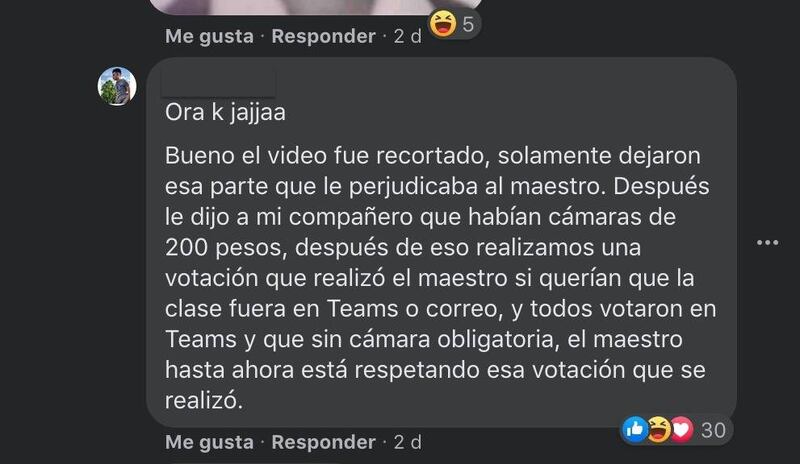Viewport: 800px width, 464px height.
Task: Open the three-dot comment options menu
Action: [767, 242]
